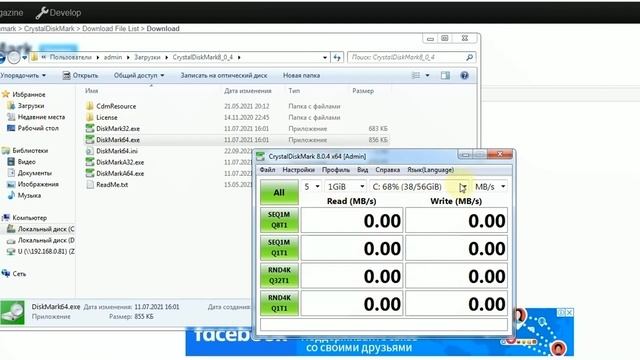This screenshot has height=360, width=640.
Task: Click the forward navigation button in Explorer
Action: point(14,58)
